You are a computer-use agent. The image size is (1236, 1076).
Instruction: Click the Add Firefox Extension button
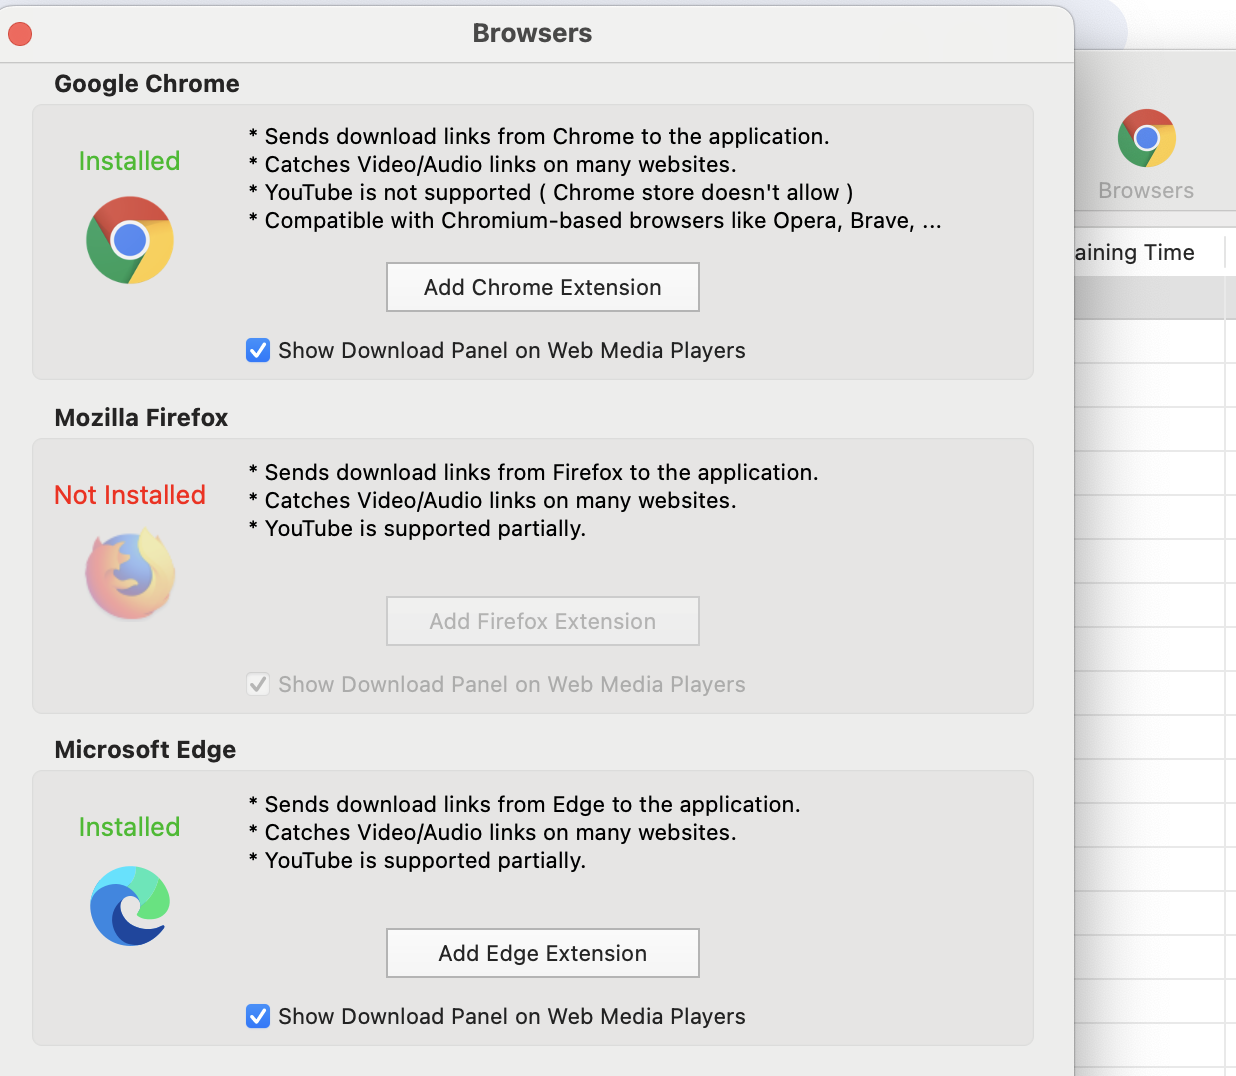pyautogui.click(x=542, y=621)
